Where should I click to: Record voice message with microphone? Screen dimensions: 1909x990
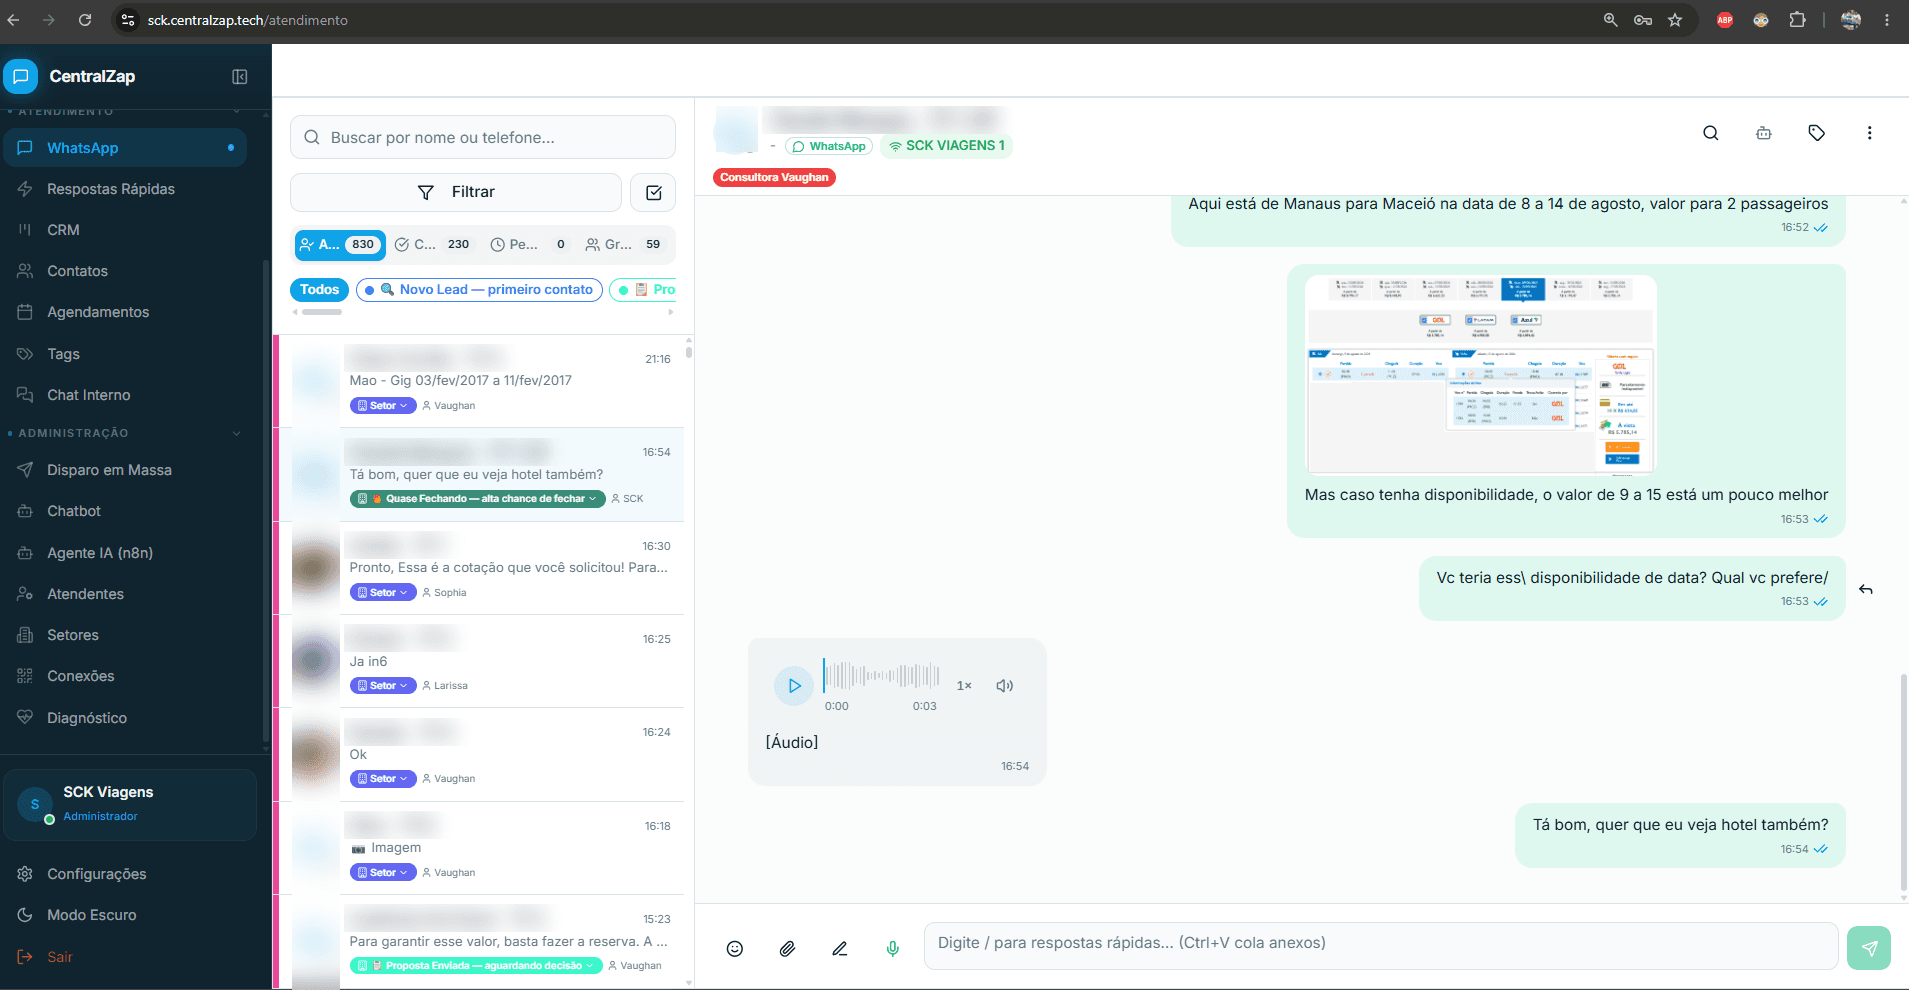(893, 949)
